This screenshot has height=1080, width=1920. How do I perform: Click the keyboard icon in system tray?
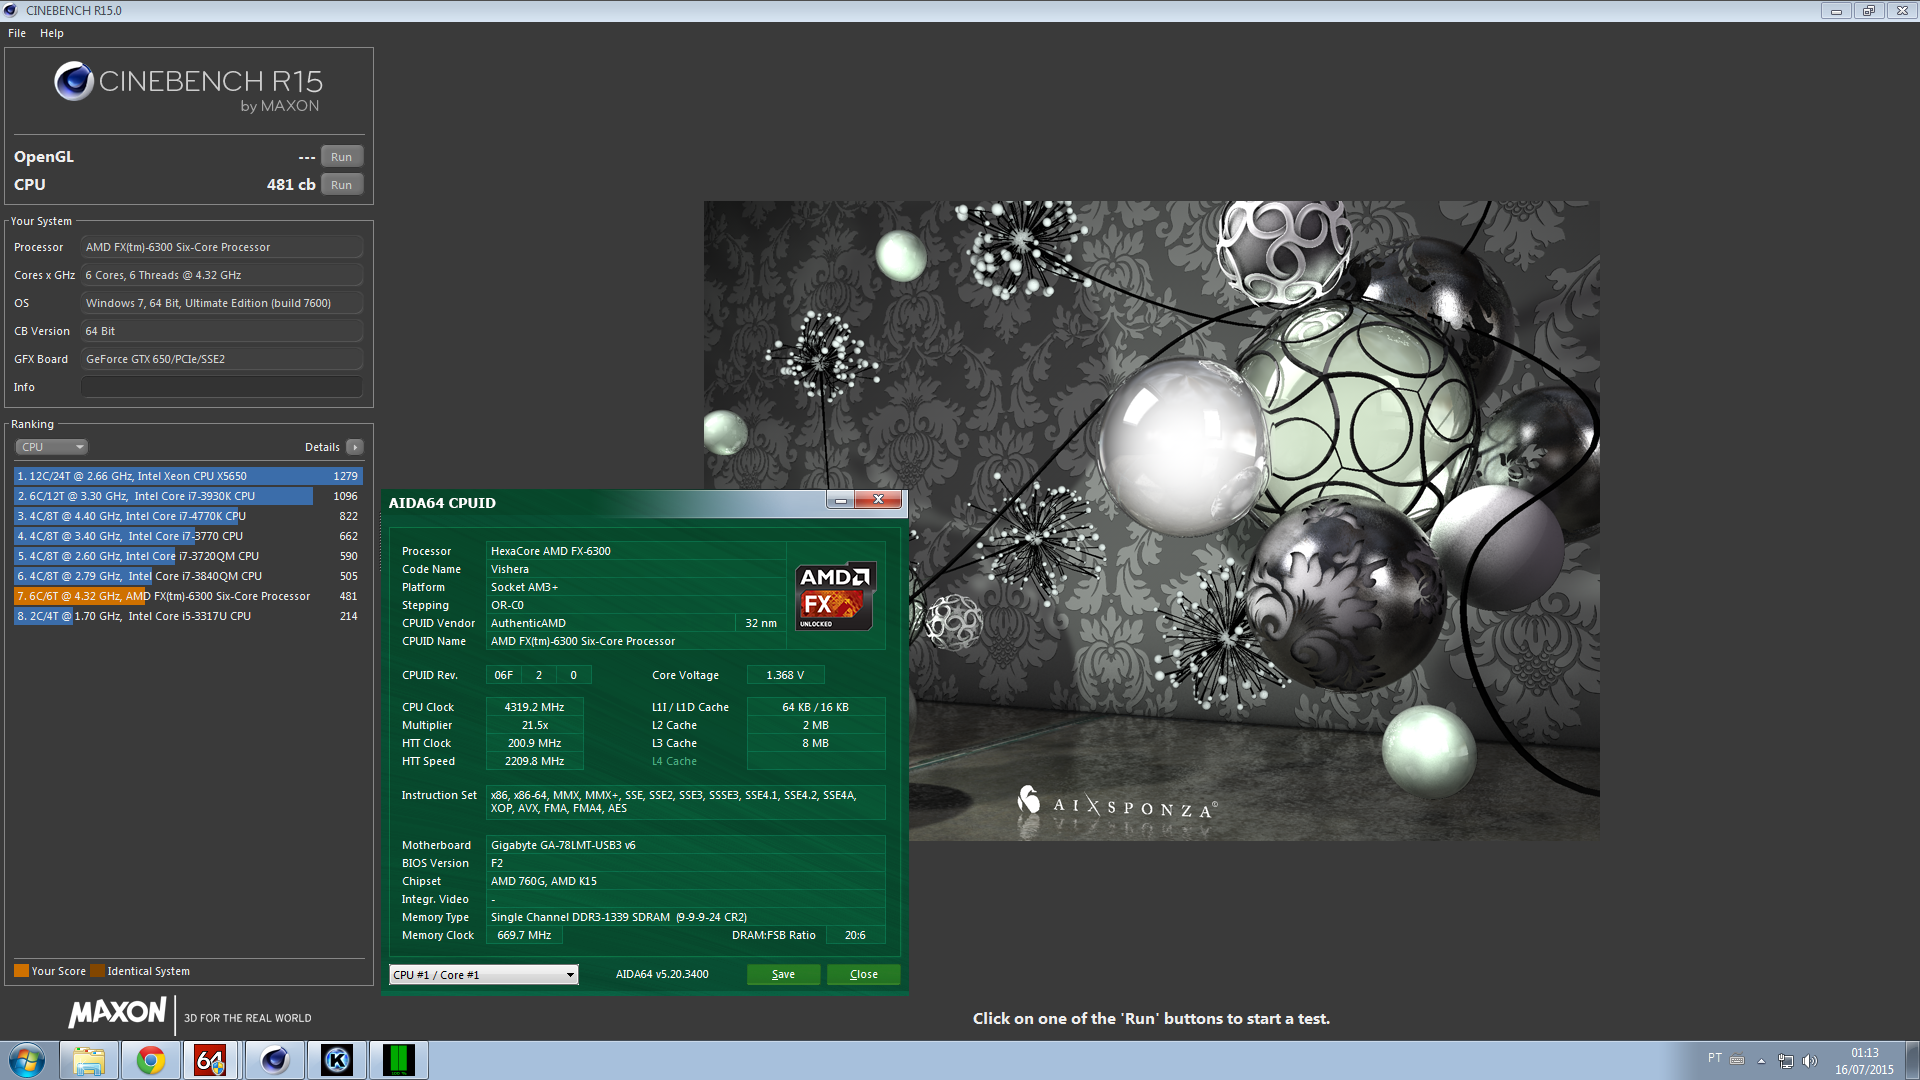pos(1737,1060)
